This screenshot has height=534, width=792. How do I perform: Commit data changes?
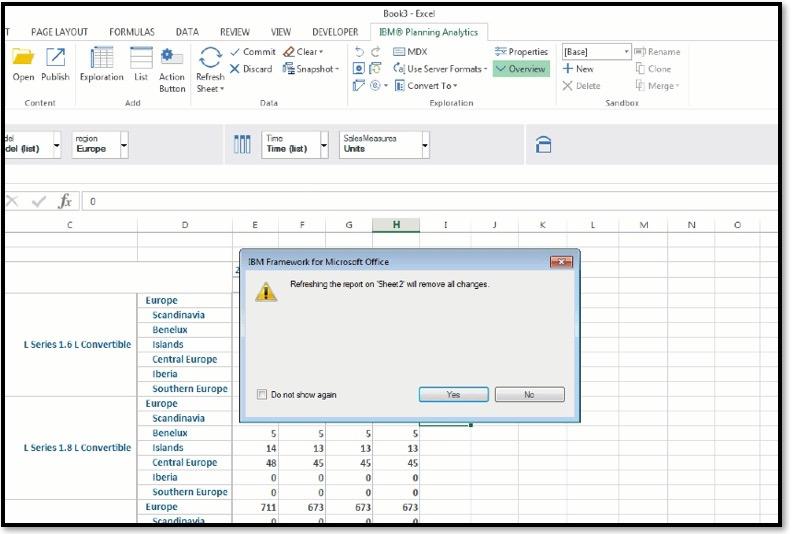[x=253, y=52]
